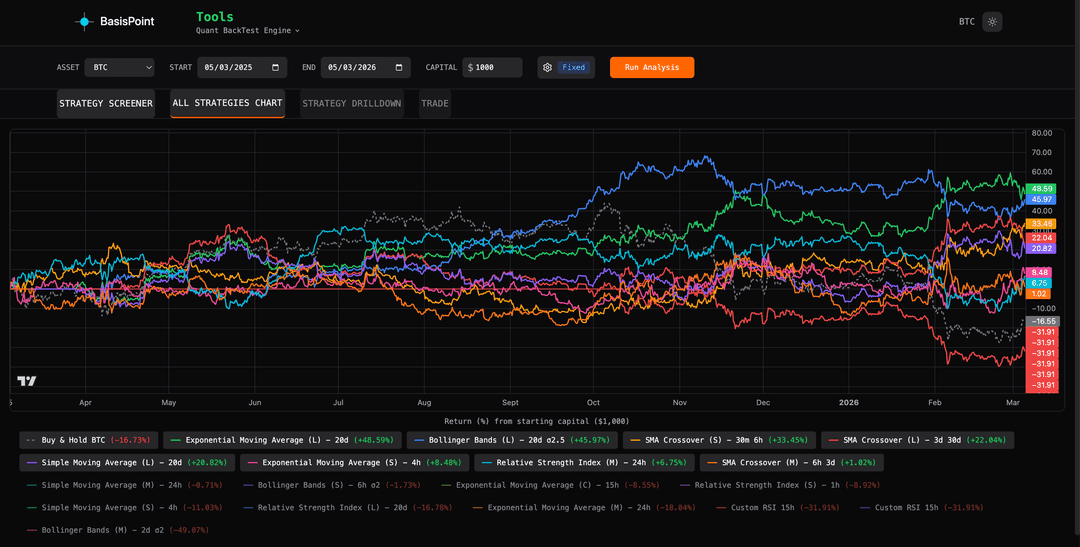Click the green 48.59 price axis label

coord(1040,189)
